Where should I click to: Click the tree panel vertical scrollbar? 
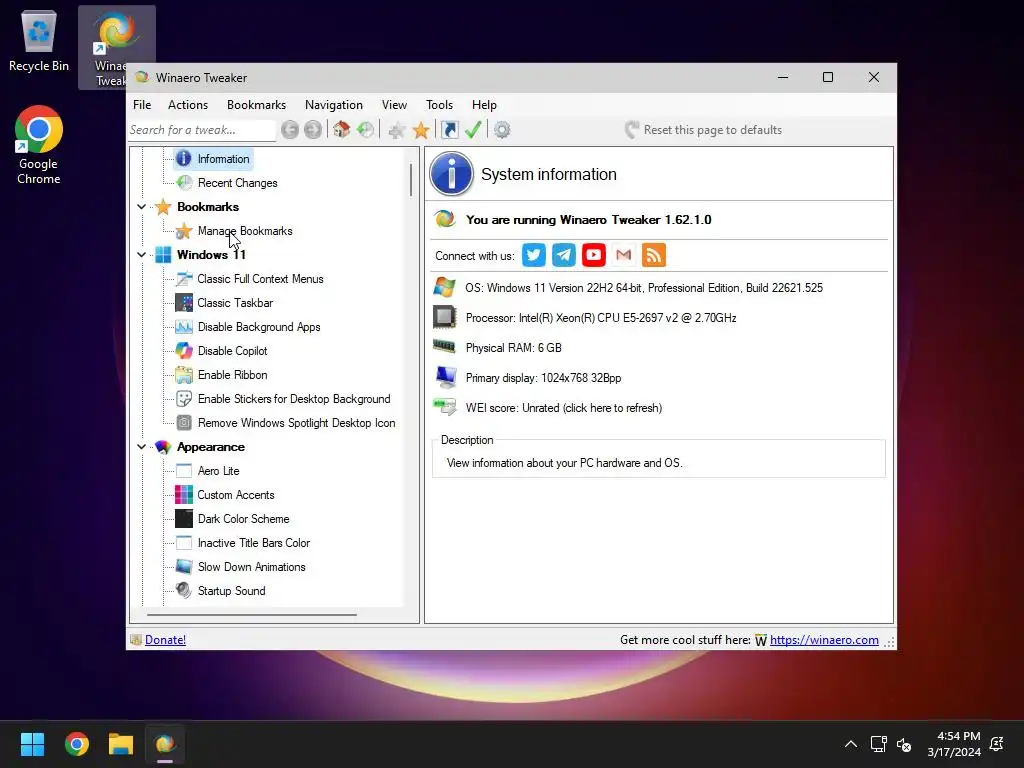[x=411, y=180]
